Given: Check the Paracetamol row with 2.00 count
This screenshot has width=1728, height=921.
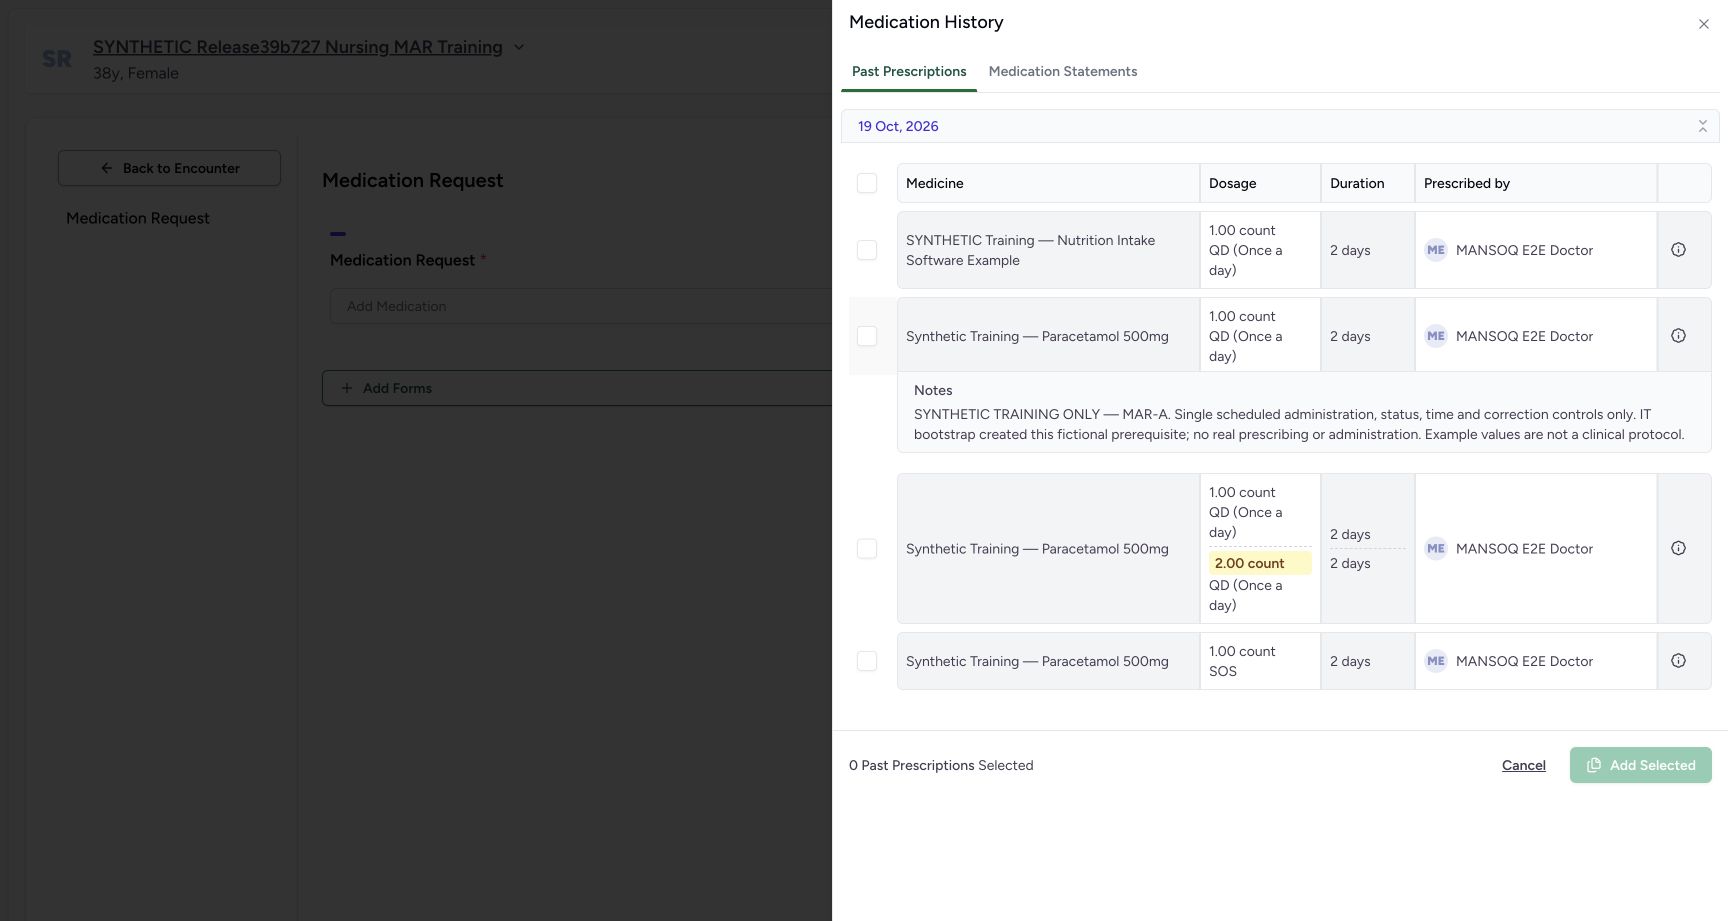Looking at the screenshot, I should pos(867,549).
